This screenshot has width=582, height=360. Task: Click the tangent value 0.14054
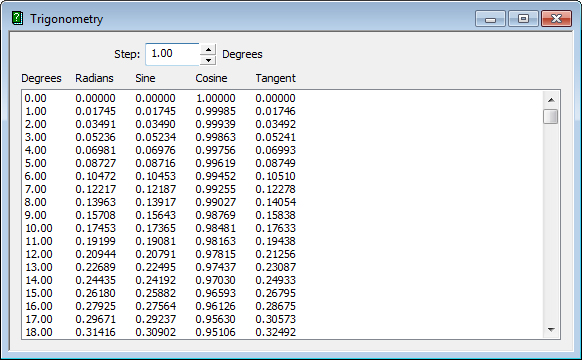click(275, 202)
